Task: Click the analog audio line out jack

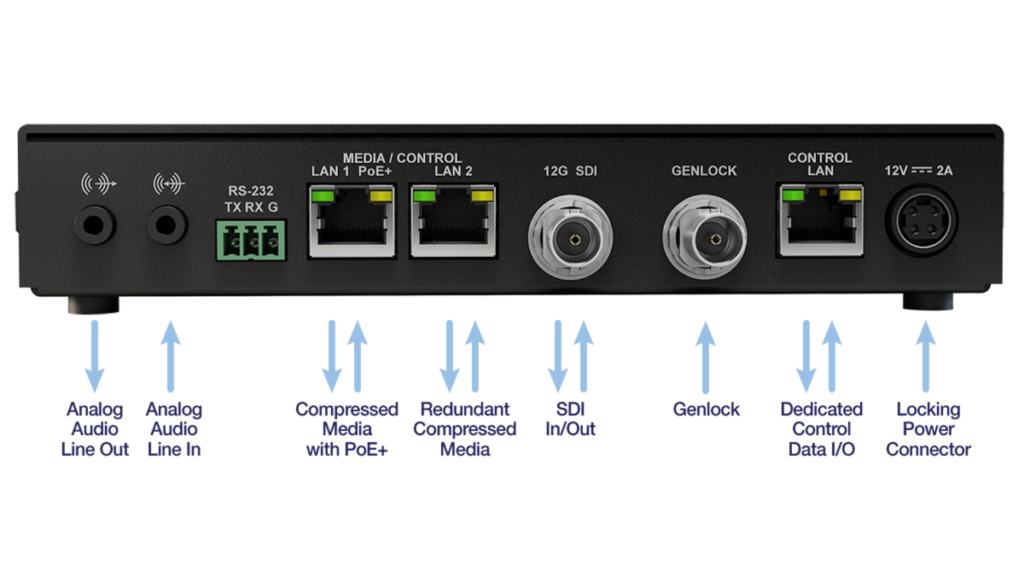Action: point(94,225)
